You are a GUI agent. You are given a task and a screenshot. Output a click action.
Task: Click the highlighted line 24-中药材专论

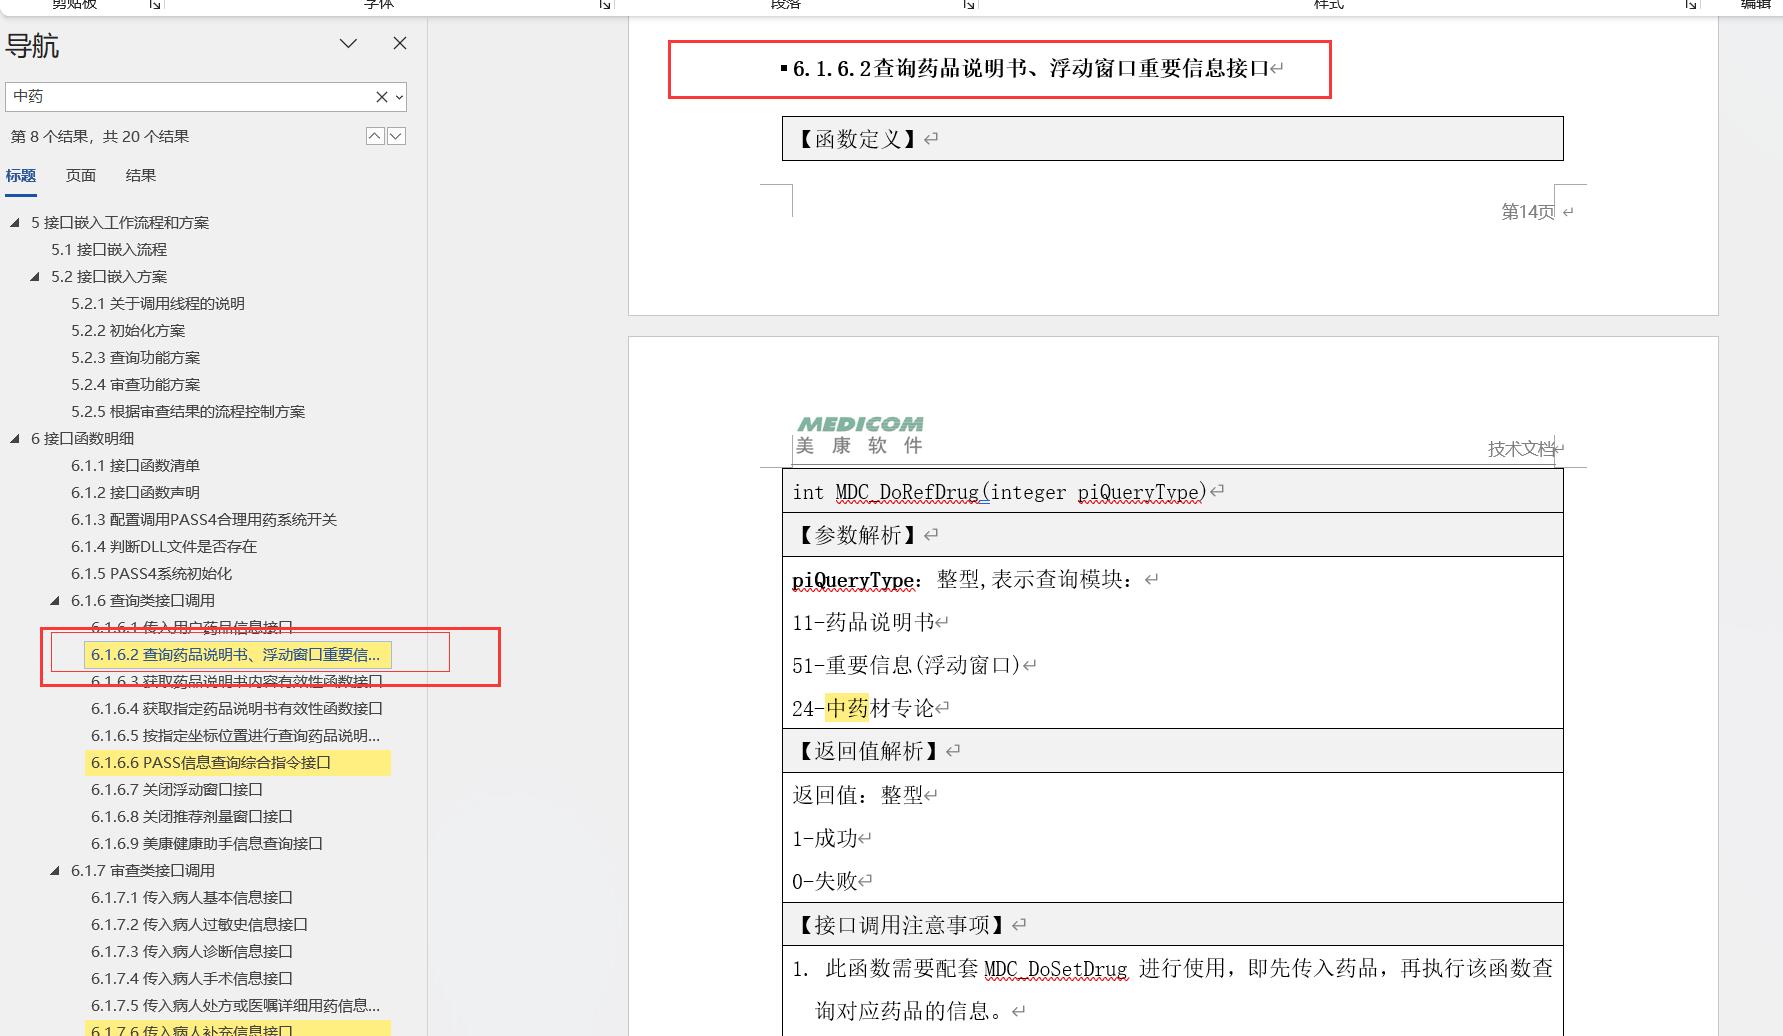863,709
